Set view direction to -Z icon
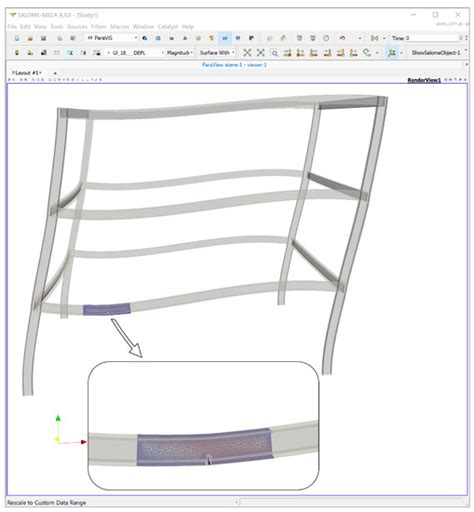 354,53
